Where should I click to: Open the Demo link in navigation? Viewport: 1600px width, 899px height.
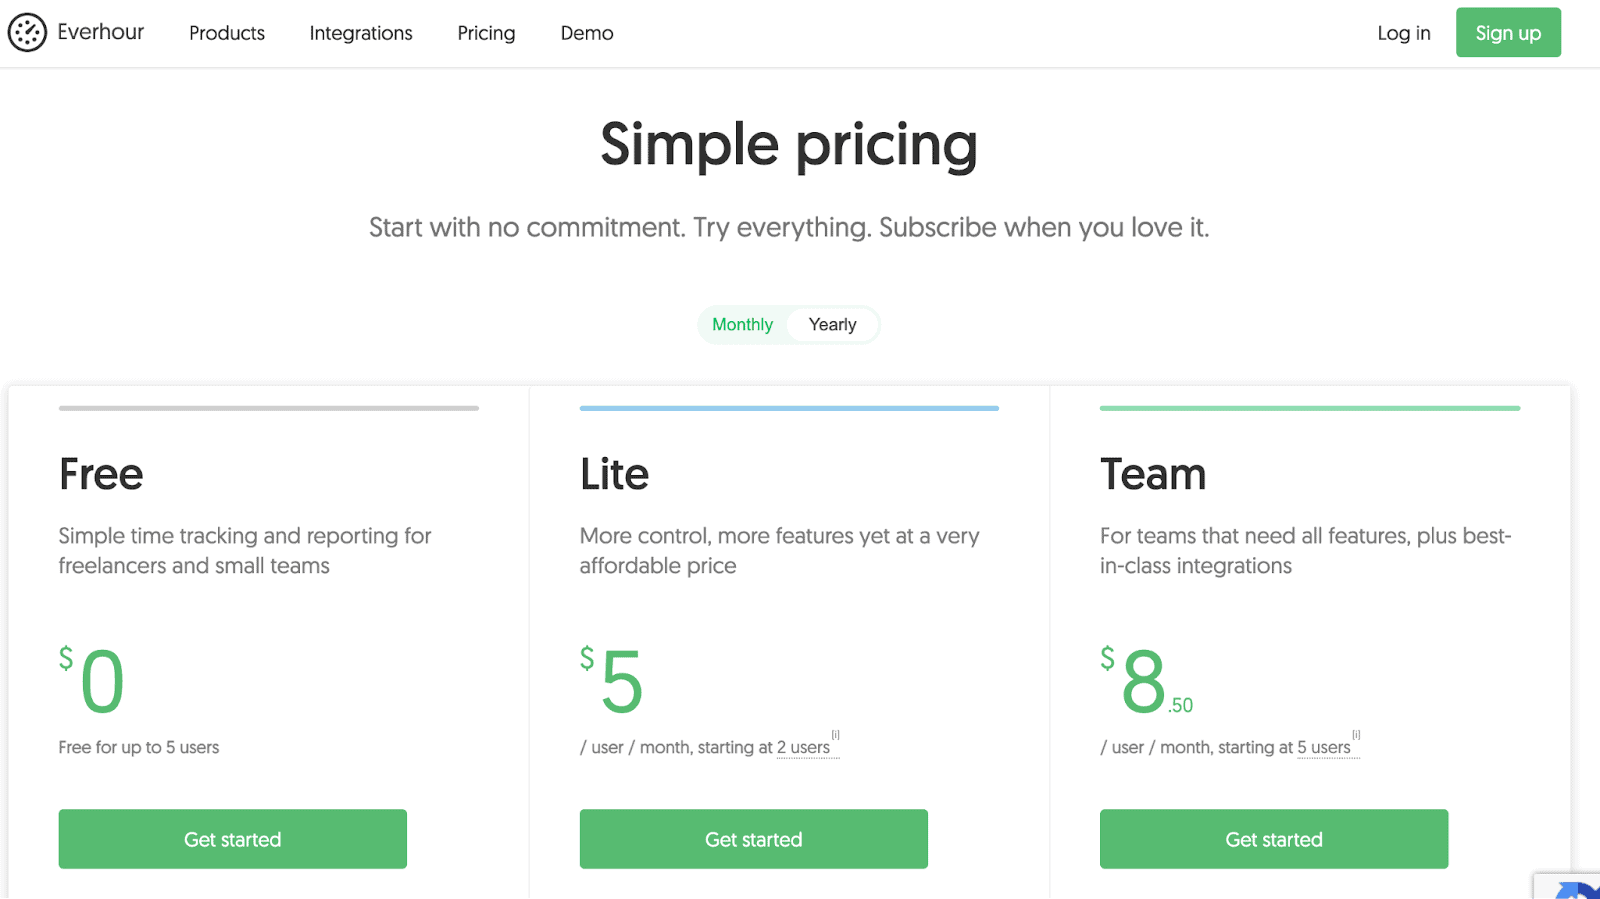coord(587,33)
